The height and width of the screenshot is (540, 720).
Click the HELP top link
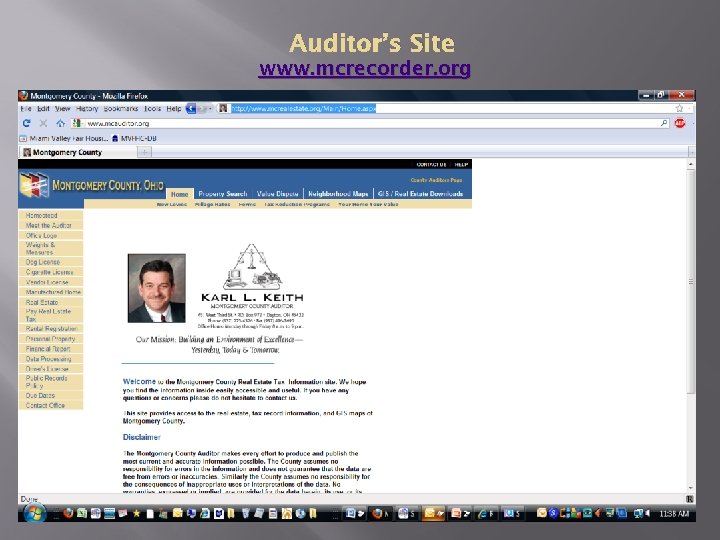click(461, 164)
